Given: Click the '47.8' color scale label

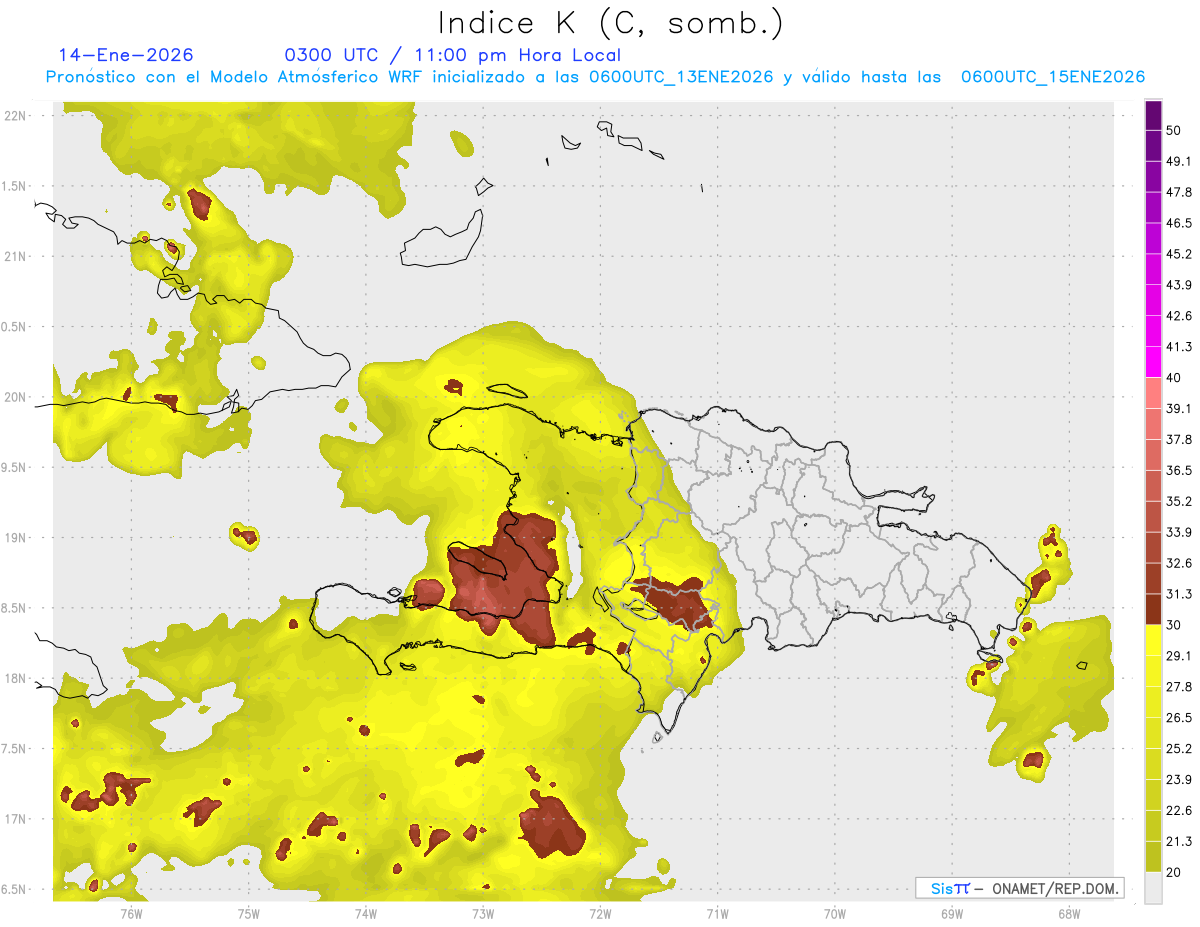Looking at the screenshot, I should 1179,192.
